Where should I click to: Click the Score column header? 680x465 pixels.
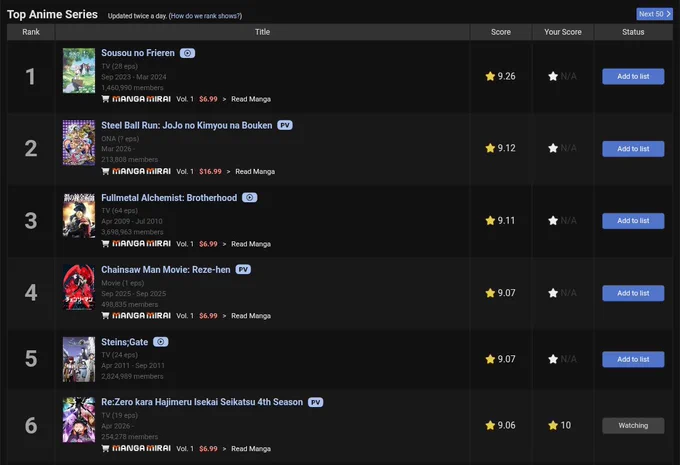pos(501,32)
